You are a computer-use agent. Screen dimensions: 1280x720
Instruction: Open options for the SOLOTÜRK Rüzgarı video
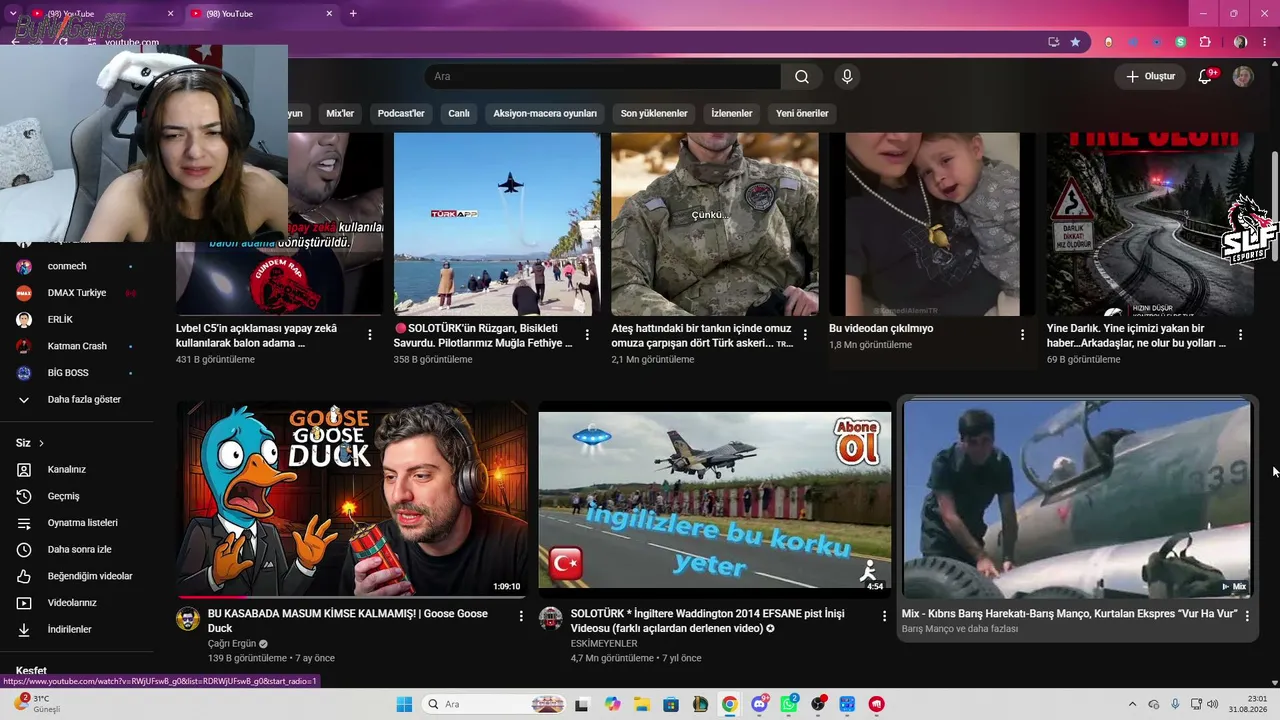point(587,335)
